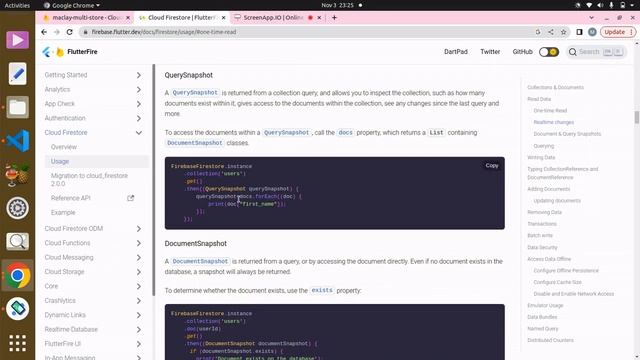640x360 pixels.
Task: Open new browser tab with plus icon
Action: point(334,18)
